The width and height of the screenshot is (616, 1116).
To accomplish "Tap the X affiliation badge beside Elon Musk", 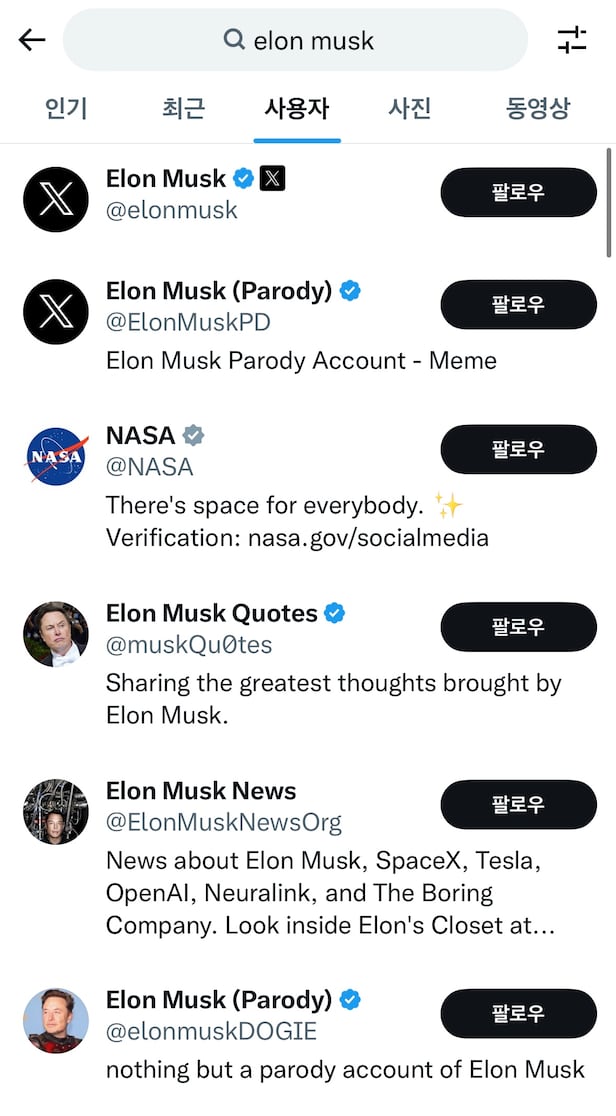I will [272, 179].
